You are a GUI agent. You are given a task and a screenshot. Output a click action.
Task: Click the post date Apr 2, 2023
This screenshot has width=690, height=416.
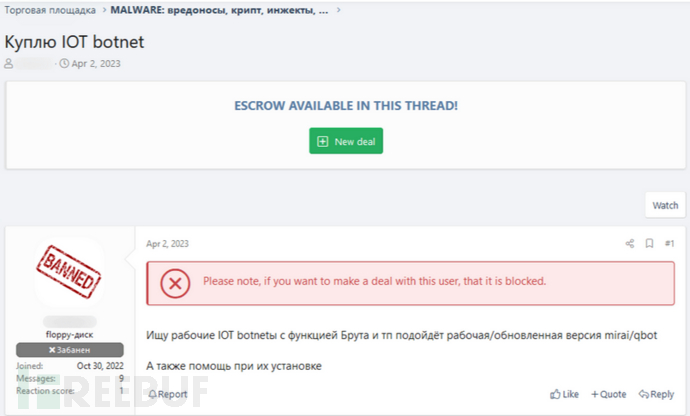coord(167,243)
